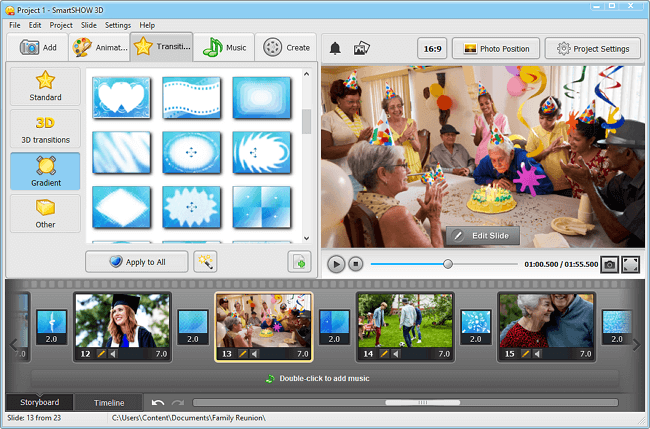The height and width of the screenshot is (429, 650).
Task: Choose the film strip wave transition
Action: click(191, 97)
